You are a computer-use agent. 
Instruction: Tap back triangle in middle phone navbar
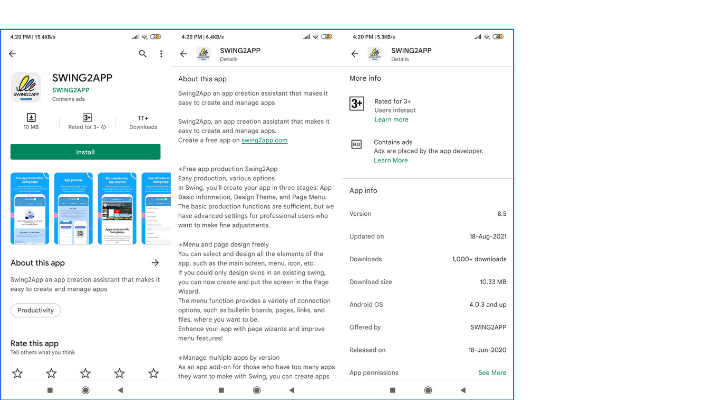(x=292, y=390)
